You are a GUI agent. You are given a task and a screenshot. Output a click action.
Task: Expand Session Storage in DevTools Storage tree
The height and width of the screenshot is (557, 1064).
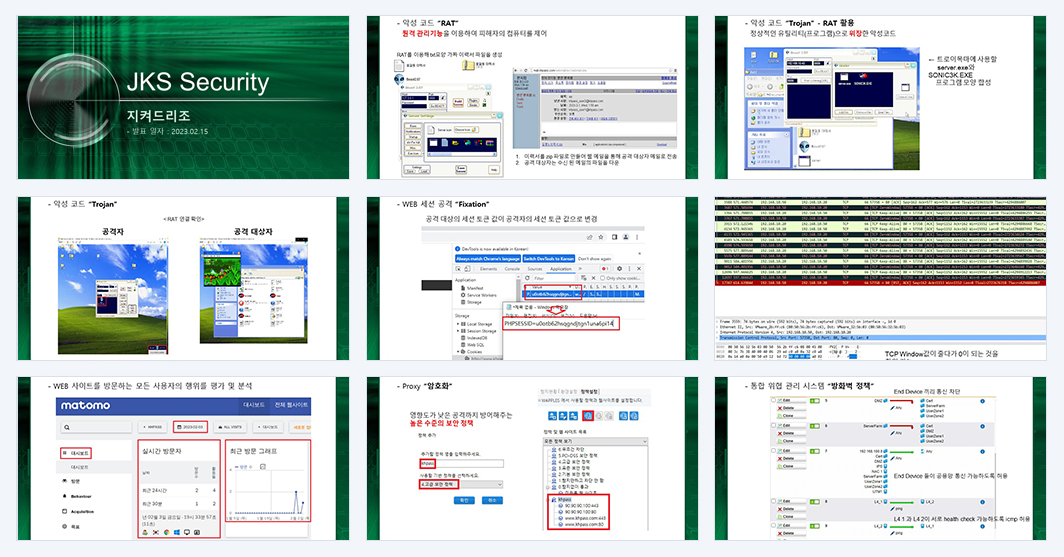tap(458, 330)
